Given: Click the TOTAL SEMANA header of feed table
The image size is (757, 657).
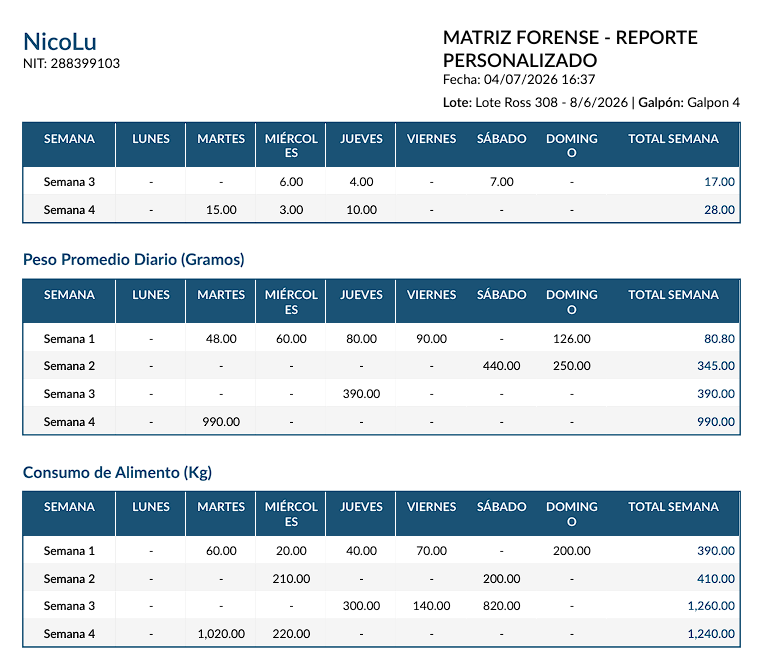Looking at the screenshot, I should (673, 507).
